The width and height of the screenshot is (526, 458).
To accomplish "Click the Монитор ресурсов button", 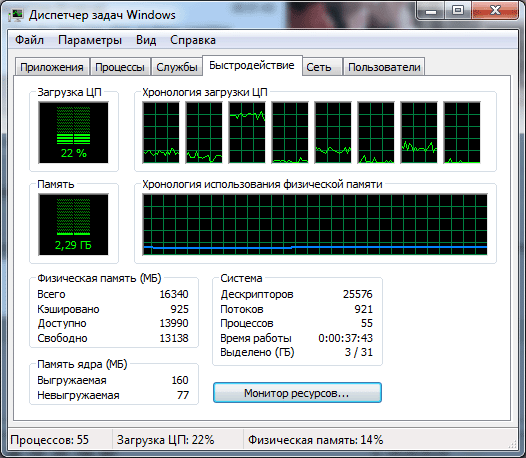I will [x=297, y=393].
